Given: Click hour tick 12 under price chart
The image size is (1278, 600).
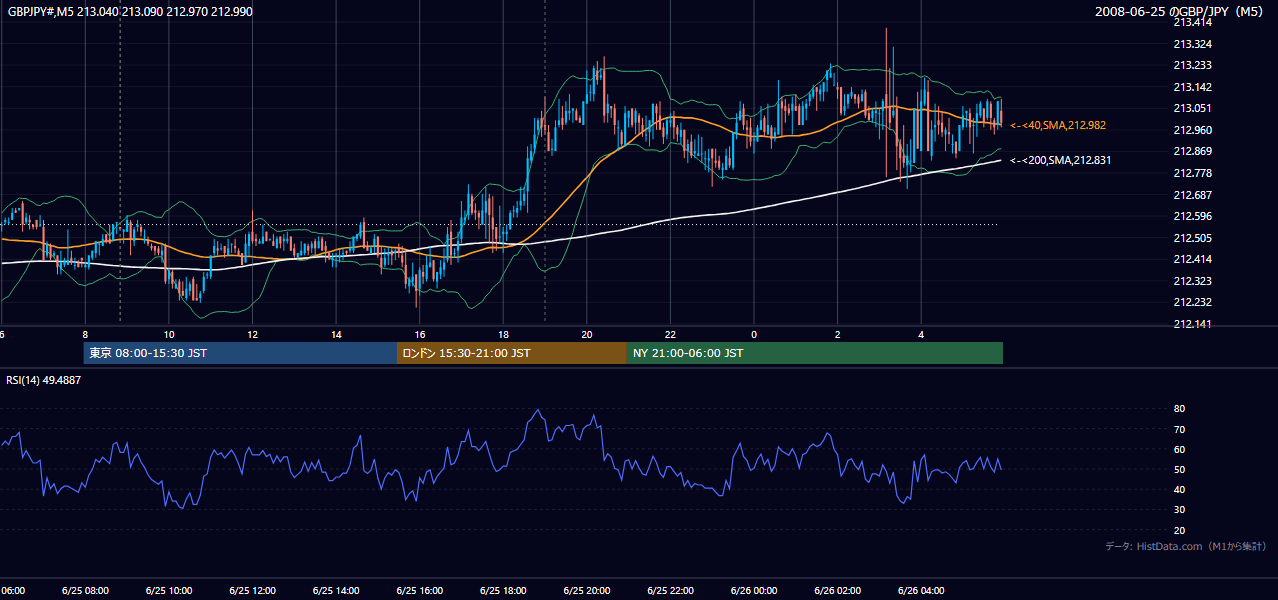Looking at the screenshot, I should 252,334.
